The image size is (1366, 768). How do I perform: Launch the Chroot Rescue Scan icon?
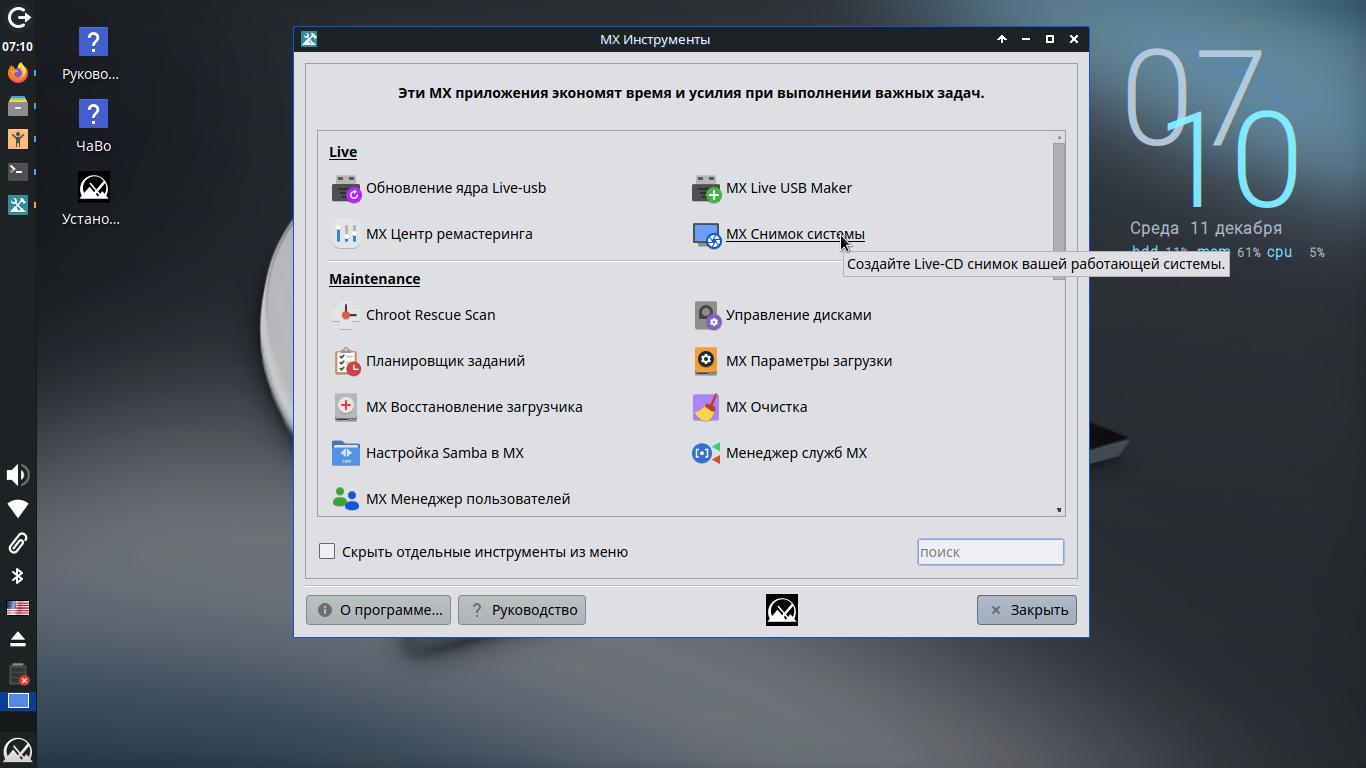(x=346, y=315)
